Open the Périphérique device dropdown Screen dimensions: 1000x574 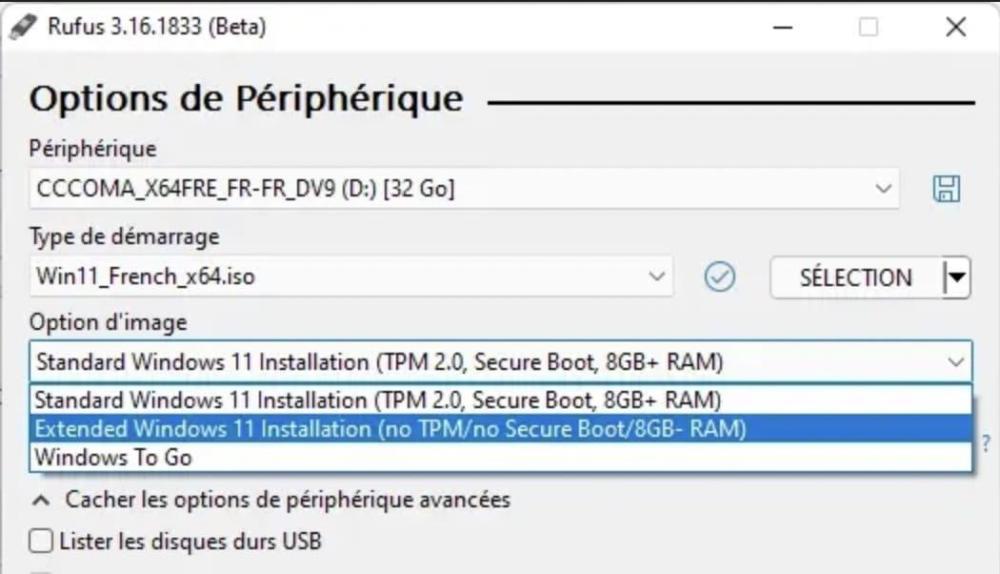[x=882, y=188]
